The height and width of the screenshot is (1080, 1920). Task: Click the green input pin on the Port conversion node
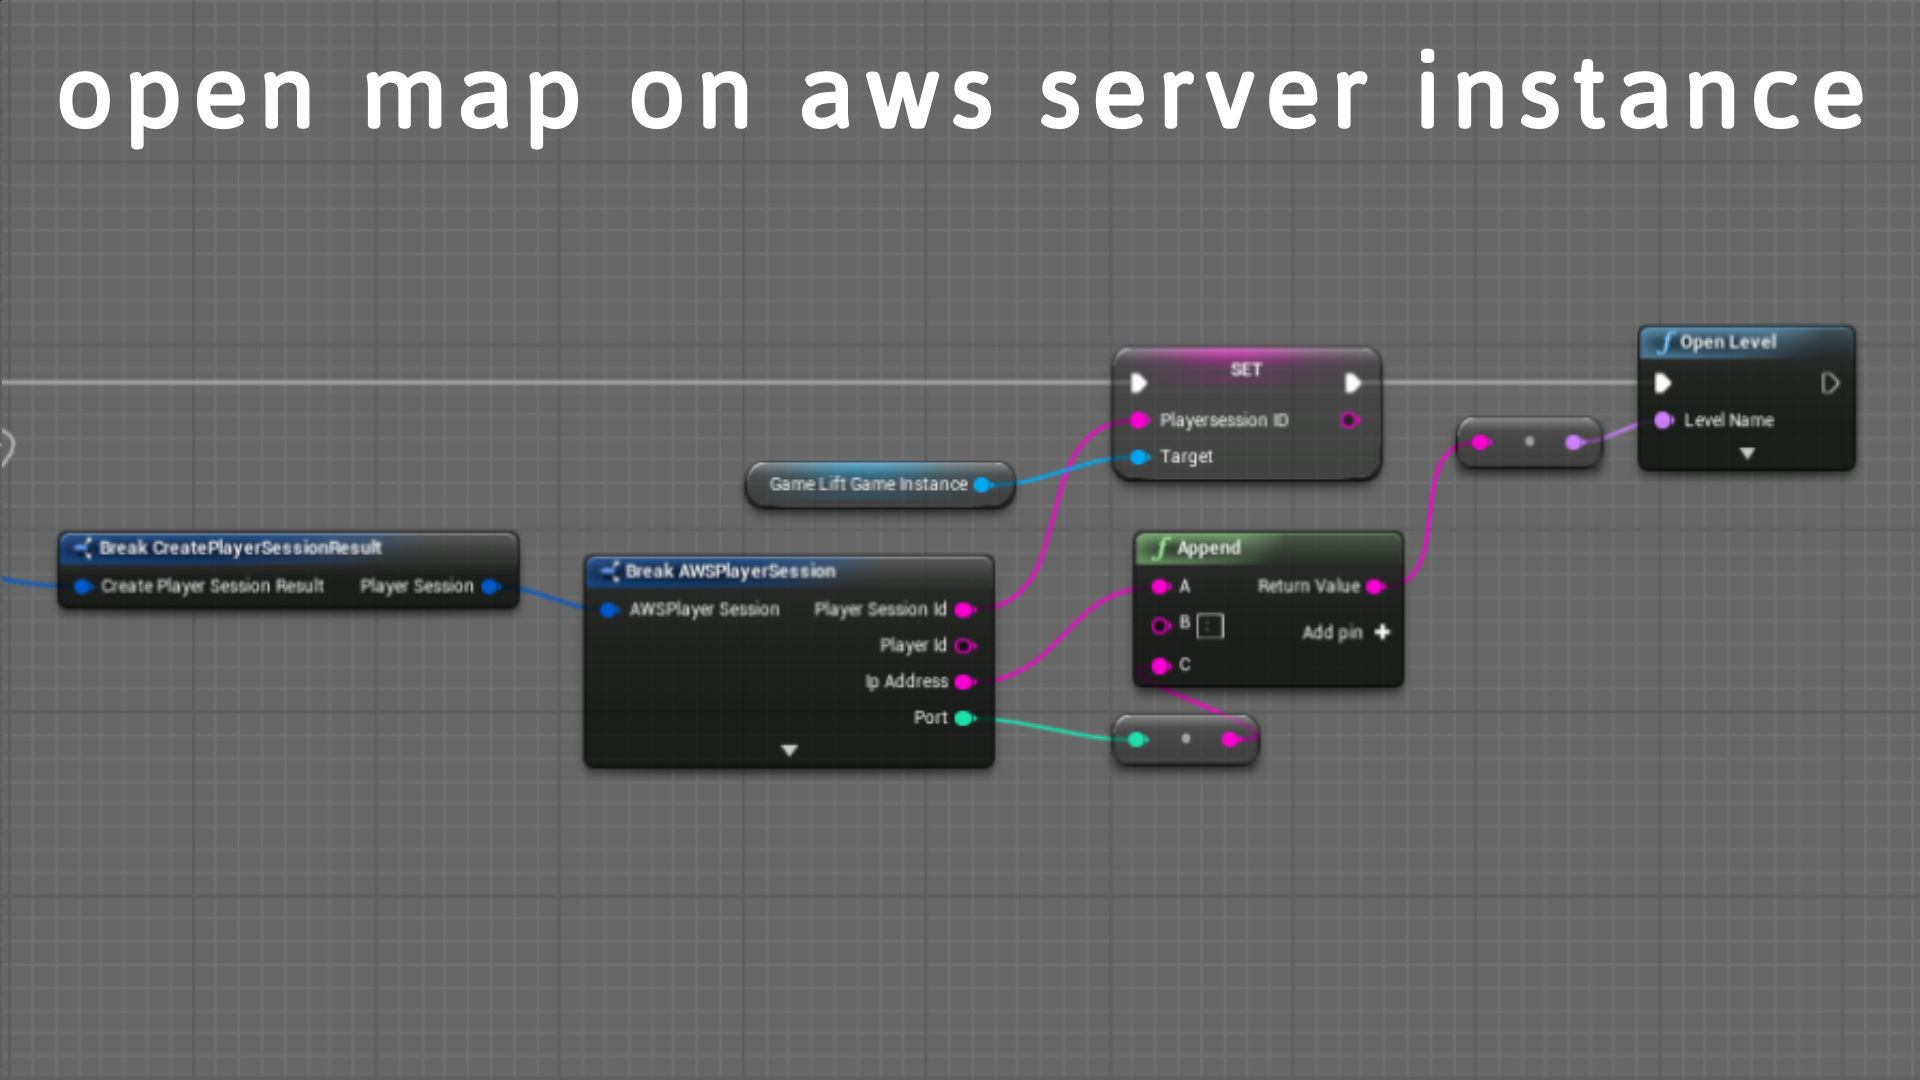click(x=1137, y=740)
